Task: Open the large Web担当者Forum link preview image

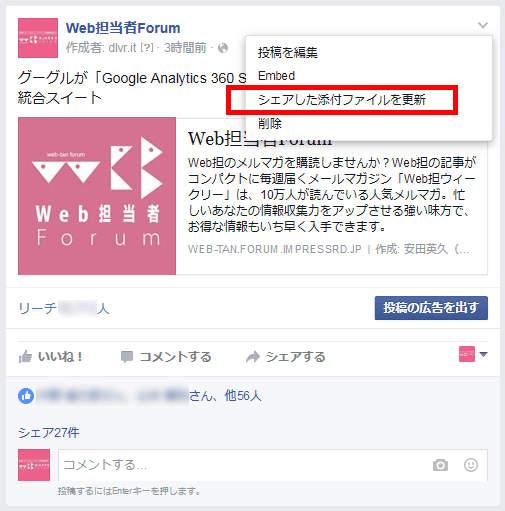Action: [x=97, y=196]
